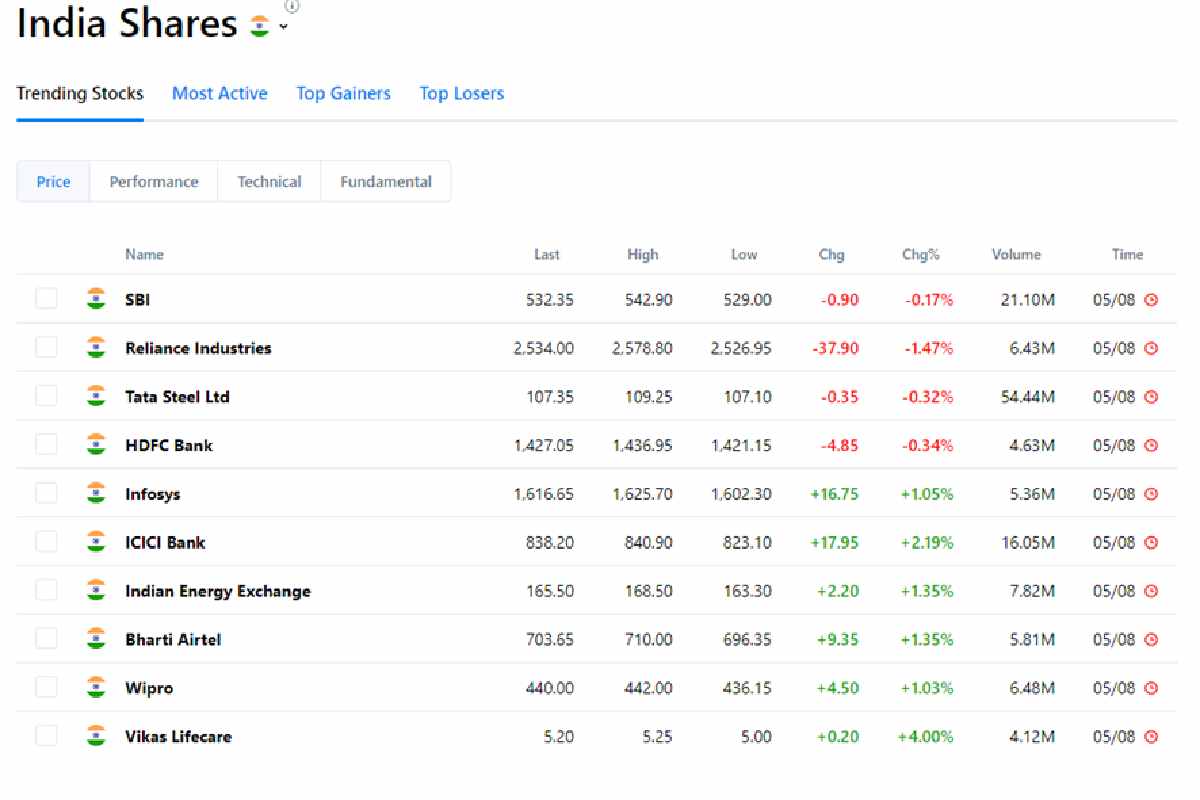The image size is (1200, 800).
Task: Open the Indian Energy Exchange stock link
Action: (218, 591)
